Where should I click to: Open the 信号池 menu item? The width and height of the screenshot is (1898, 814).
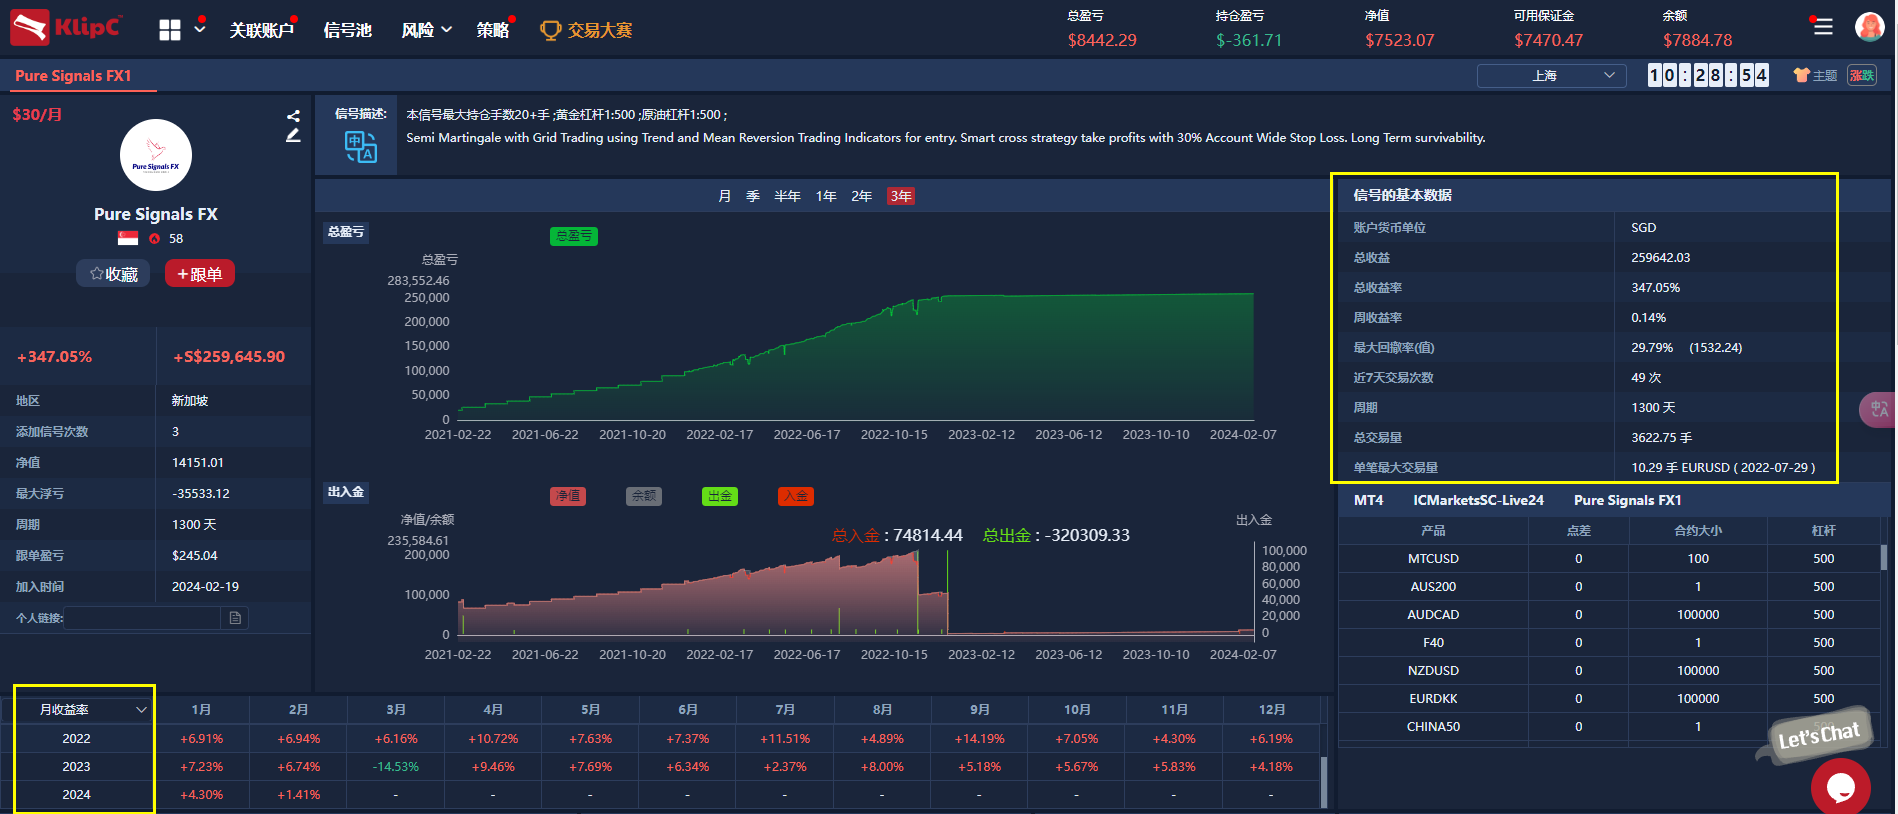click(348, 30)
